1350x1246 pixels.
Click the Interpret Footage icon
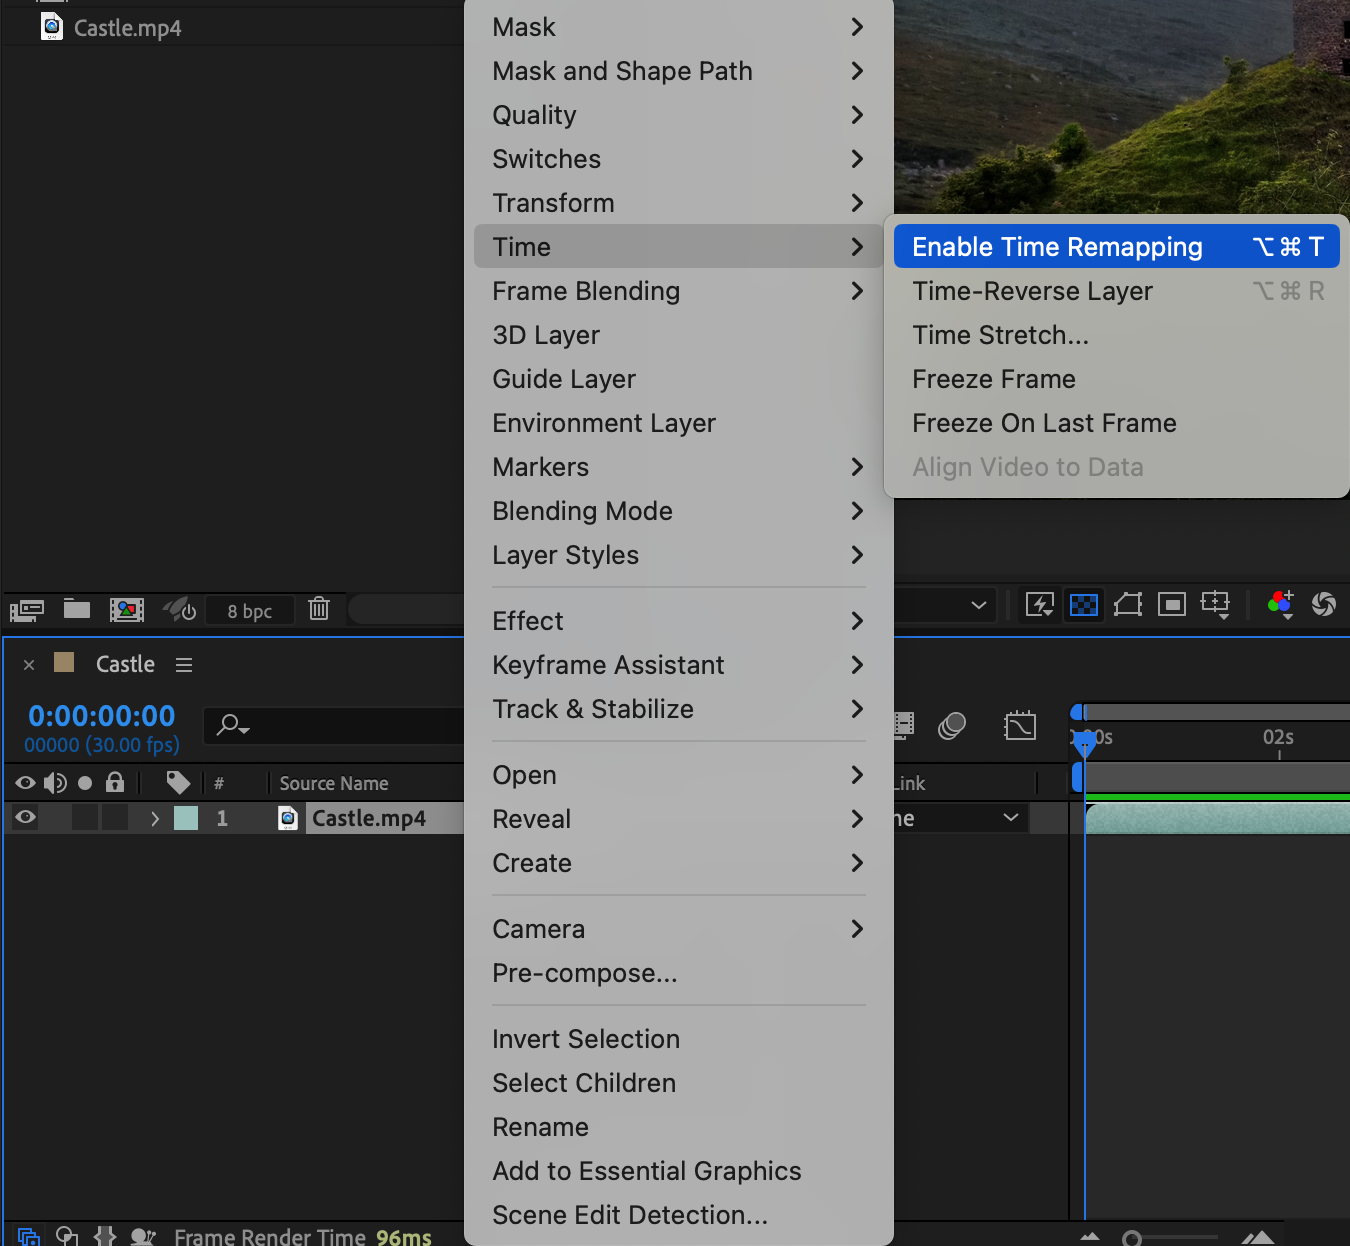coord(27,609)
